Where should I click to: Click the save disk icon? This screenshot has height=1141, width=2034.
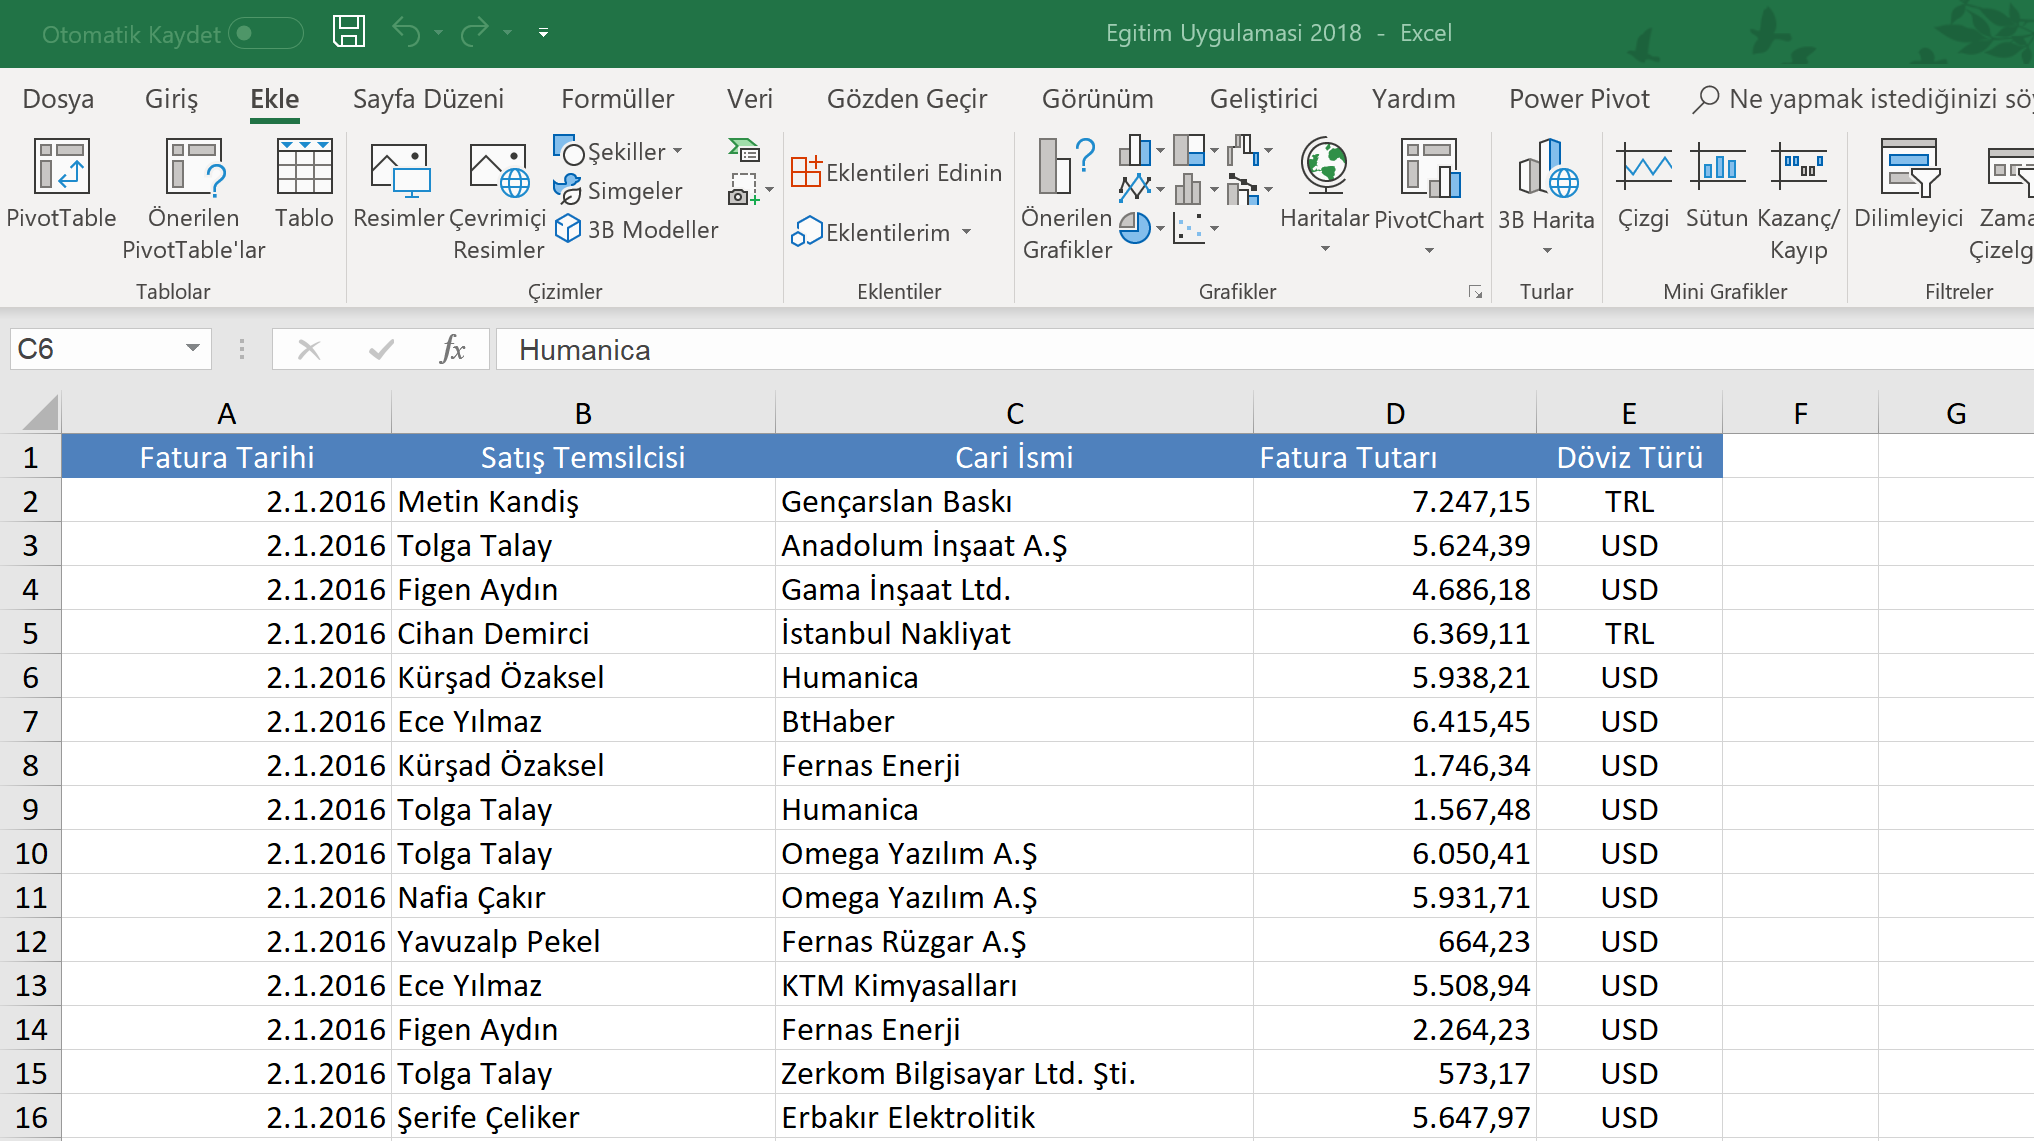(349, 32)
